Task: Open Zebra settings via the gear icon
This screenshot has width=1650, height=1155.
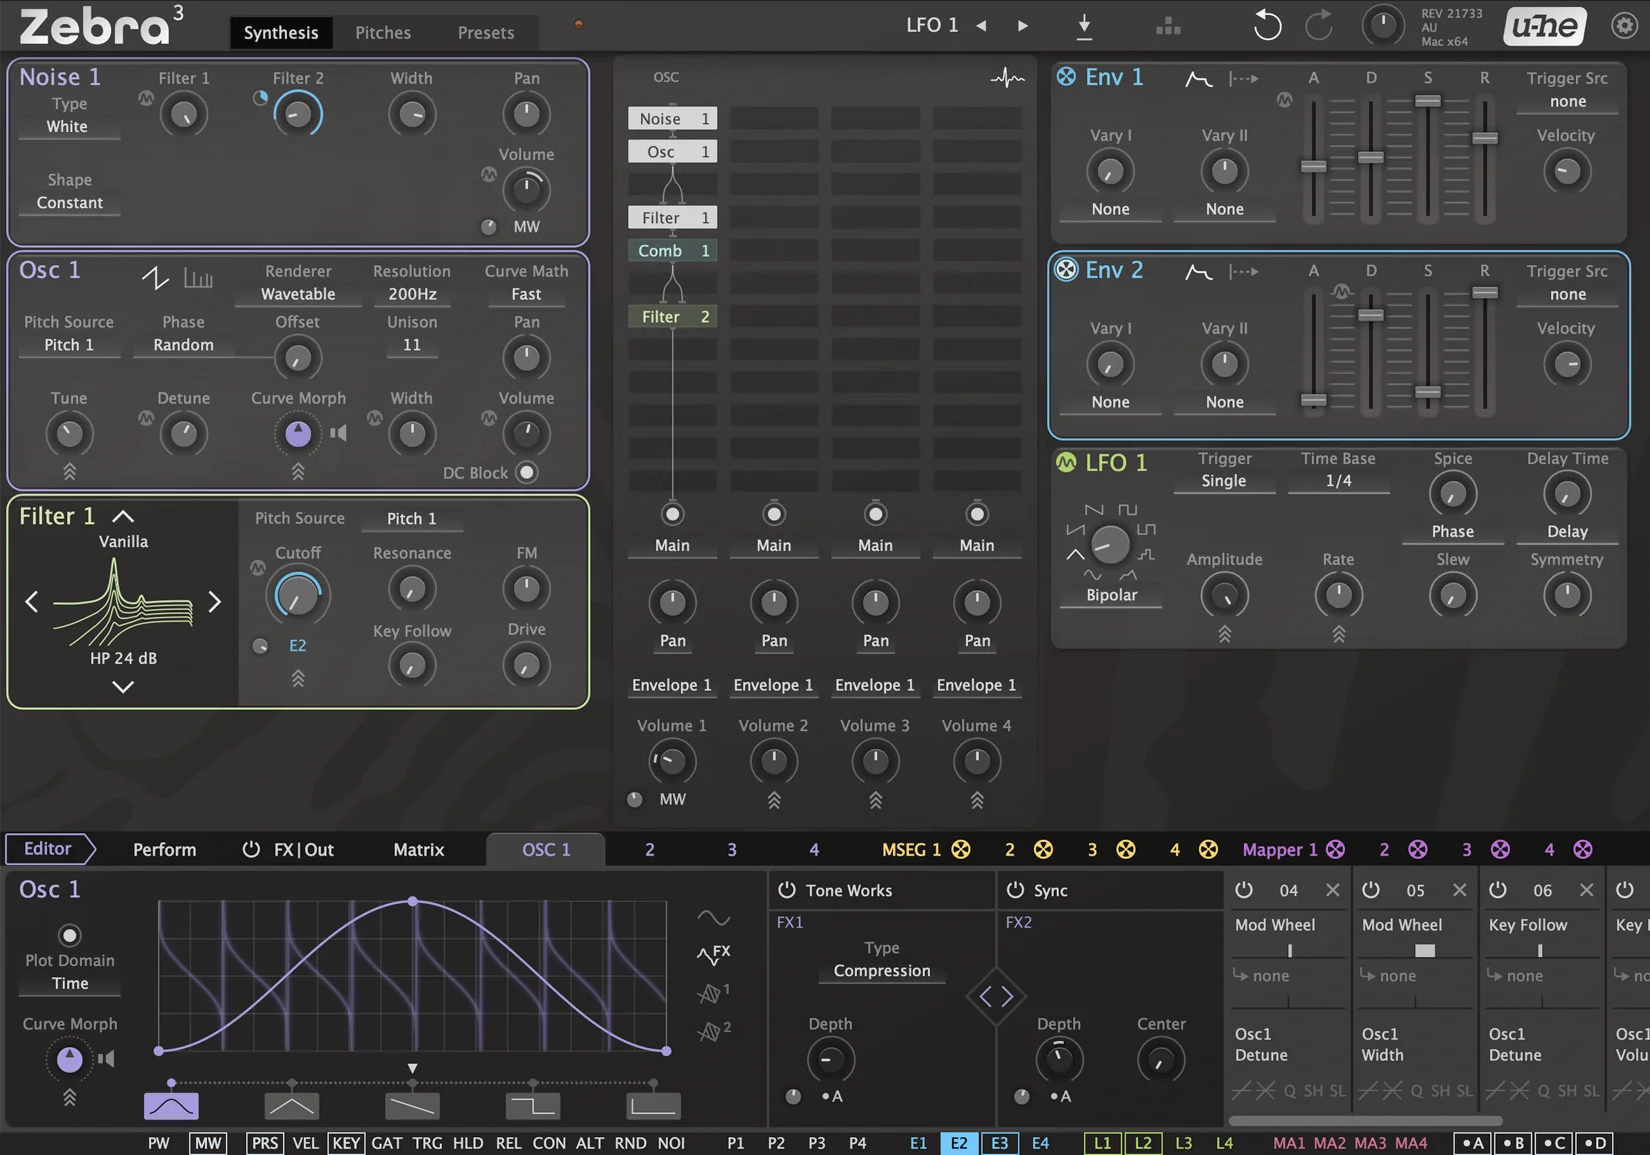Action: (x=1623, y=25)
